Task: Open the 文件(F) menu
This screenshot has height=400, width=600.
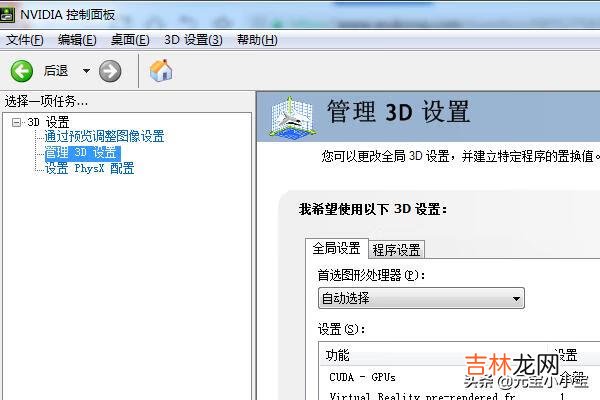Action: pos(25,40)
